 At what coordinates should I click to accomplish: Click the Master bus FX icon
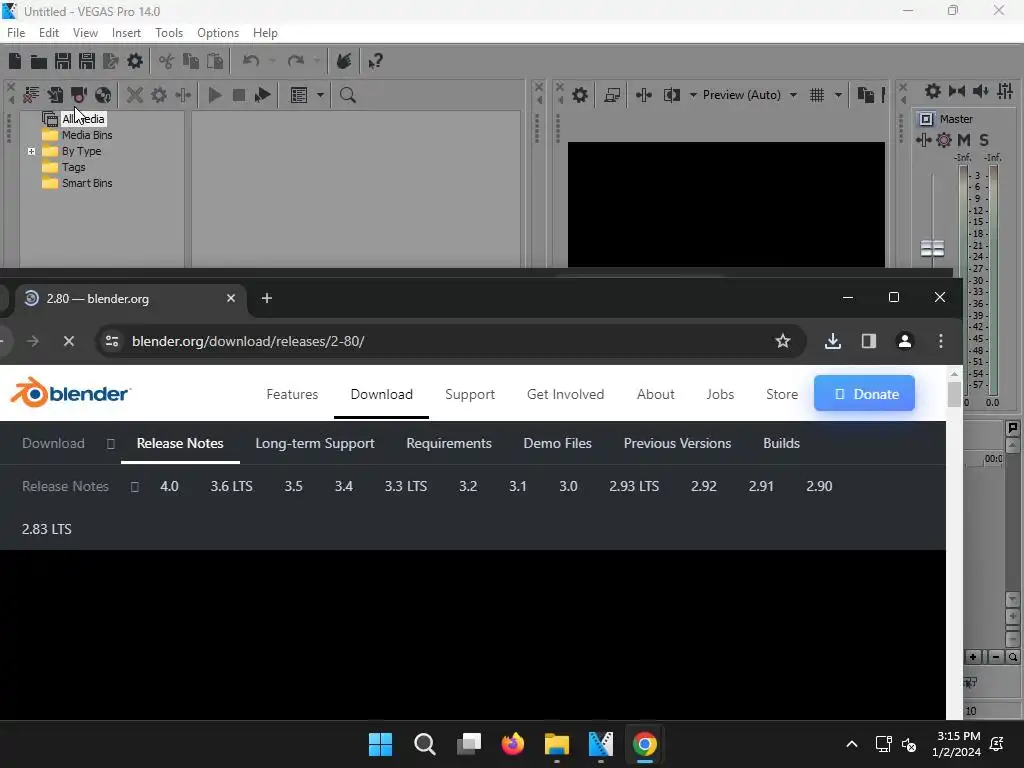pyautogui.click(x=923, y=140)
